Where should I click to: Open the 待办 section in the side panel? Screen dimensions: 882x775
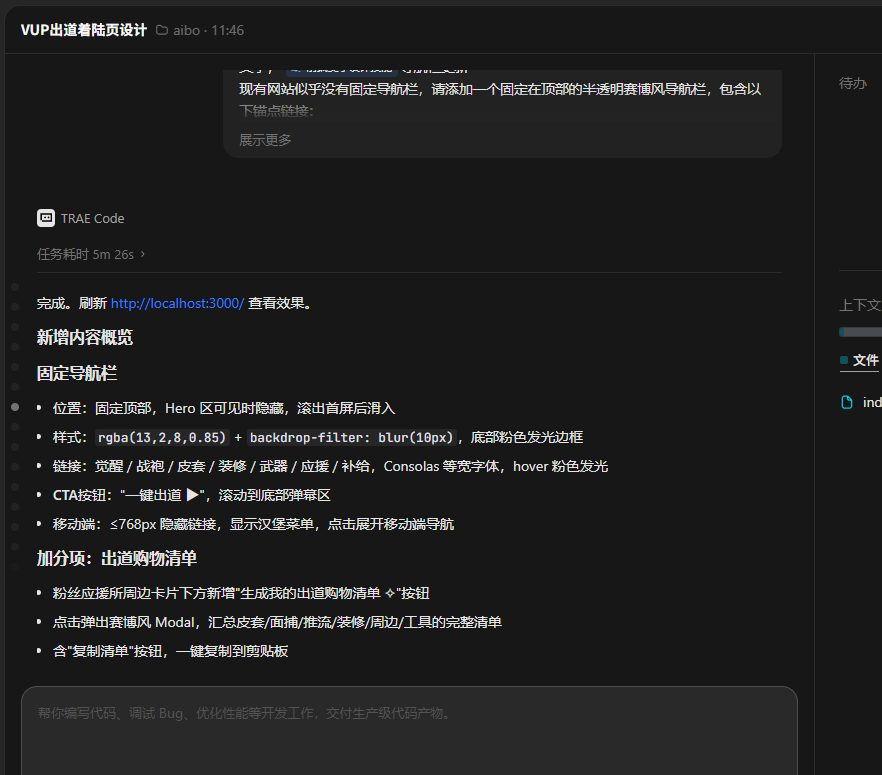pyautogui.click(x=853, y=83)
